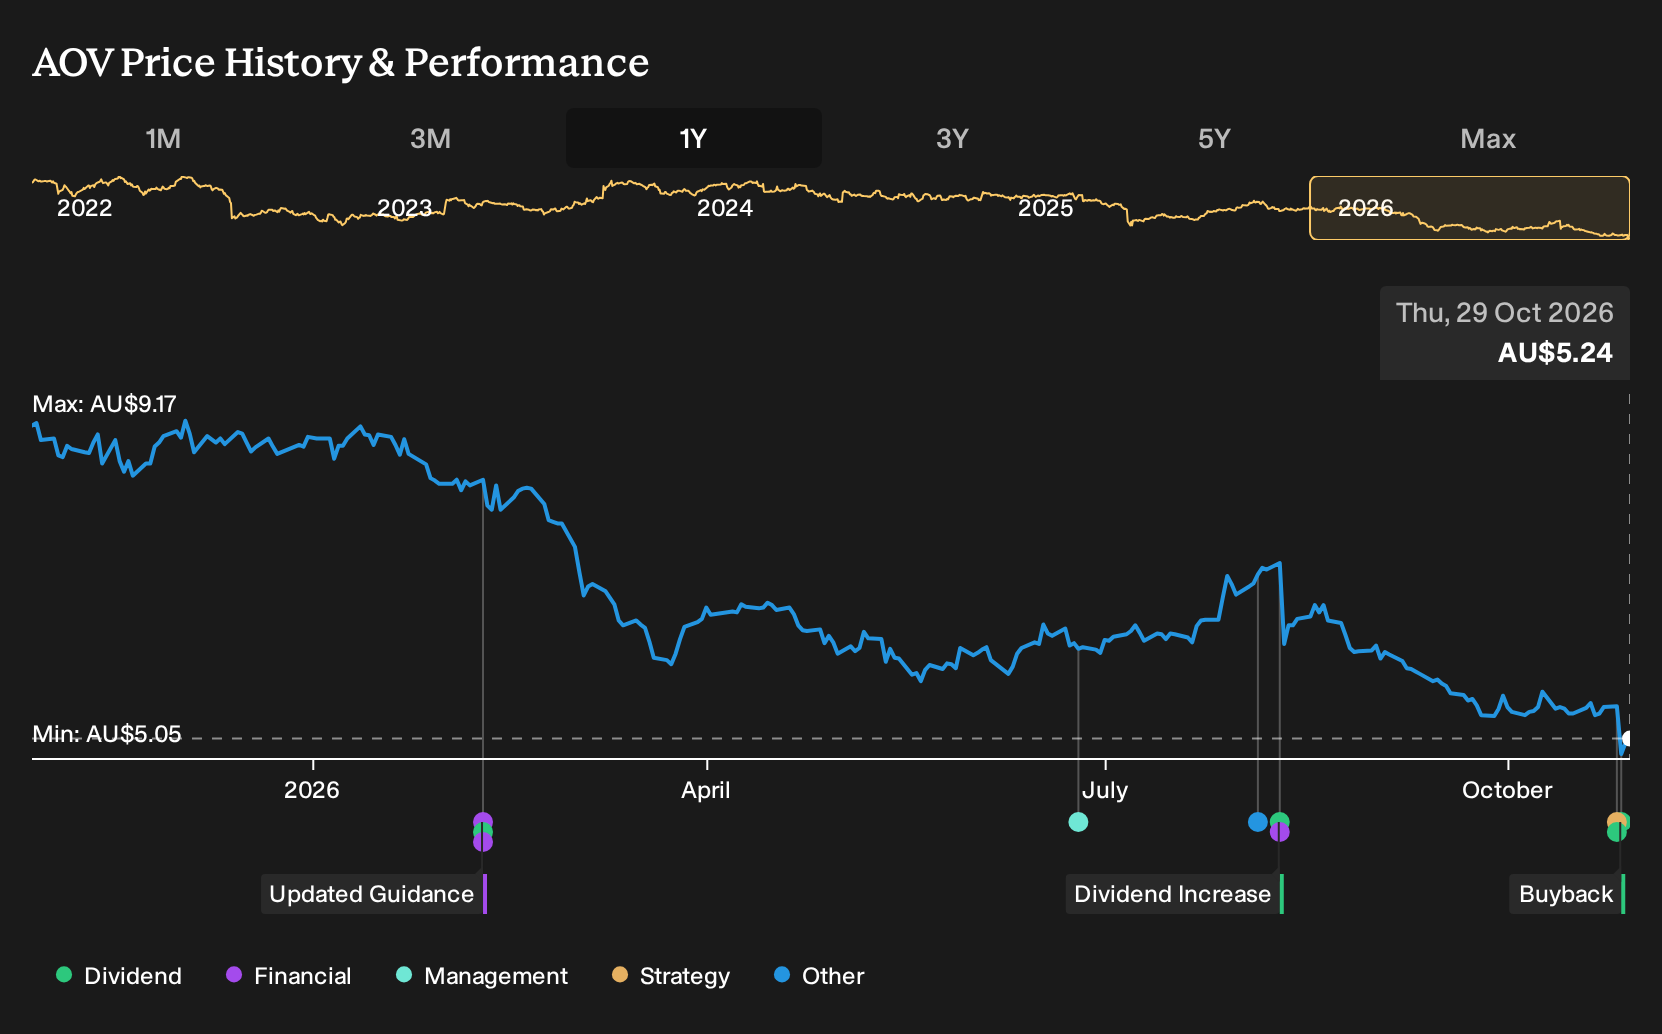
Task: Select the 1M time range tab
Action: click(163, 138)
